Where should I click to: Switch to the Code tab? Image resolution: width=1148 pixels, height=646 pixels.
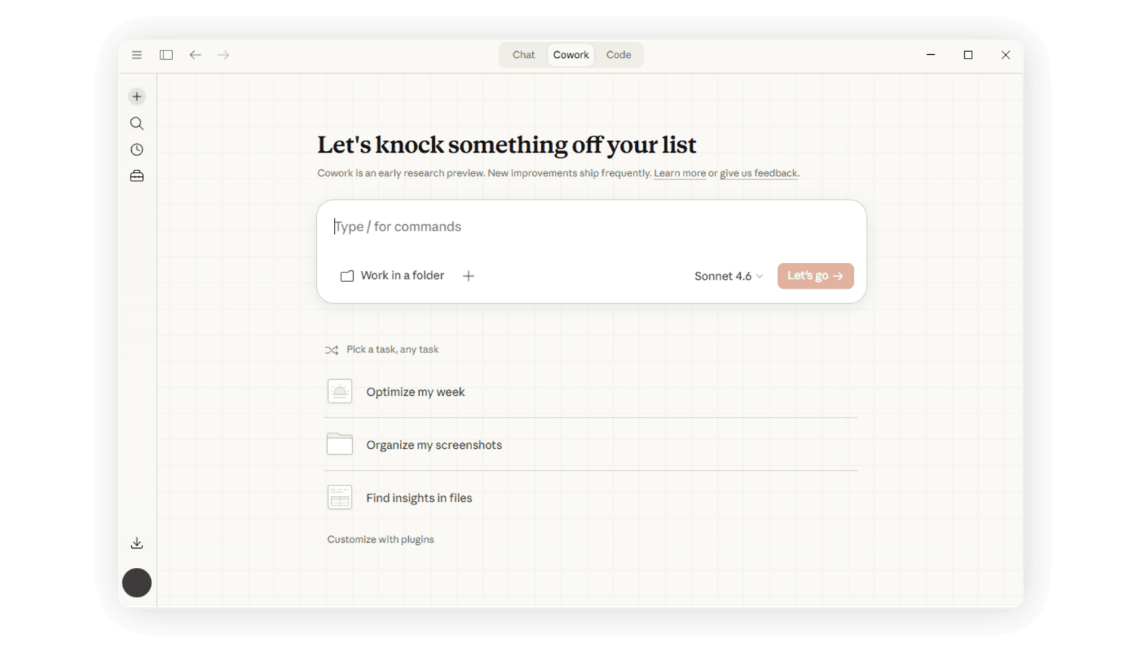click(619, 55)
